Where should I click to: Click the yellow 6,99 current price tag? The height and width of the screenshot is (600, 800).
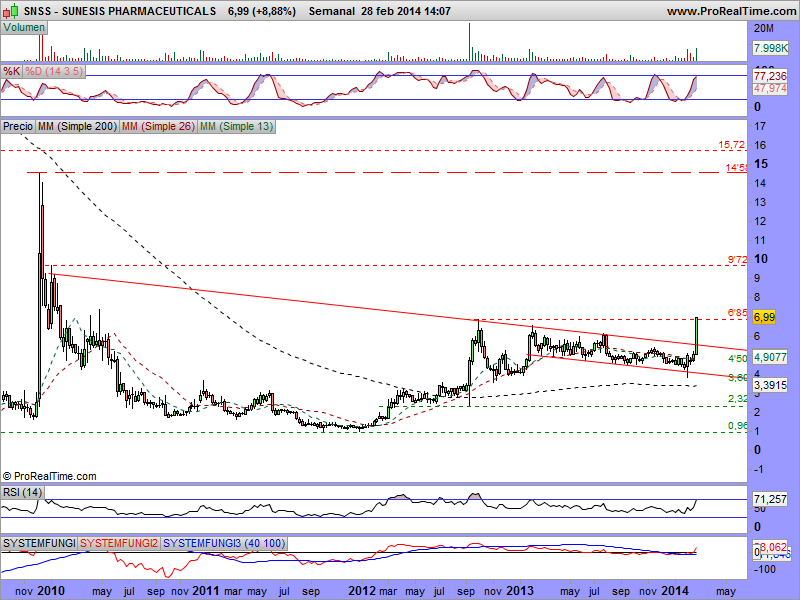click(x=764, y=317)
